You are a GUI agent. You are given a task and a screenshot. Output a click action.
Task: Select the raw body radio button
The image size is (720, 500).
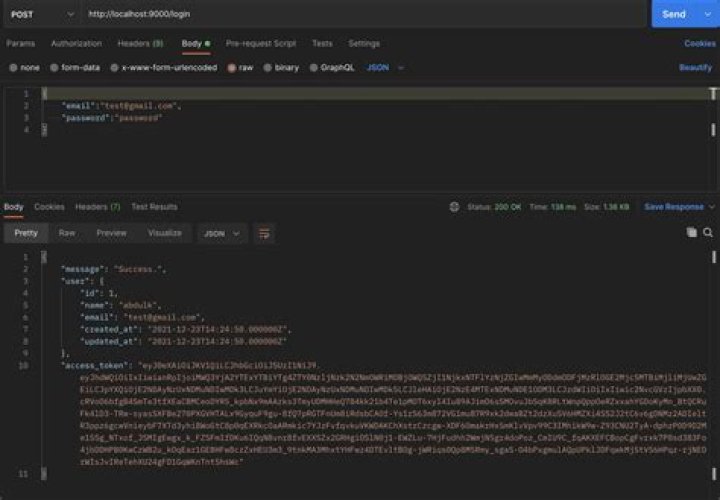[x=231, y=68]
